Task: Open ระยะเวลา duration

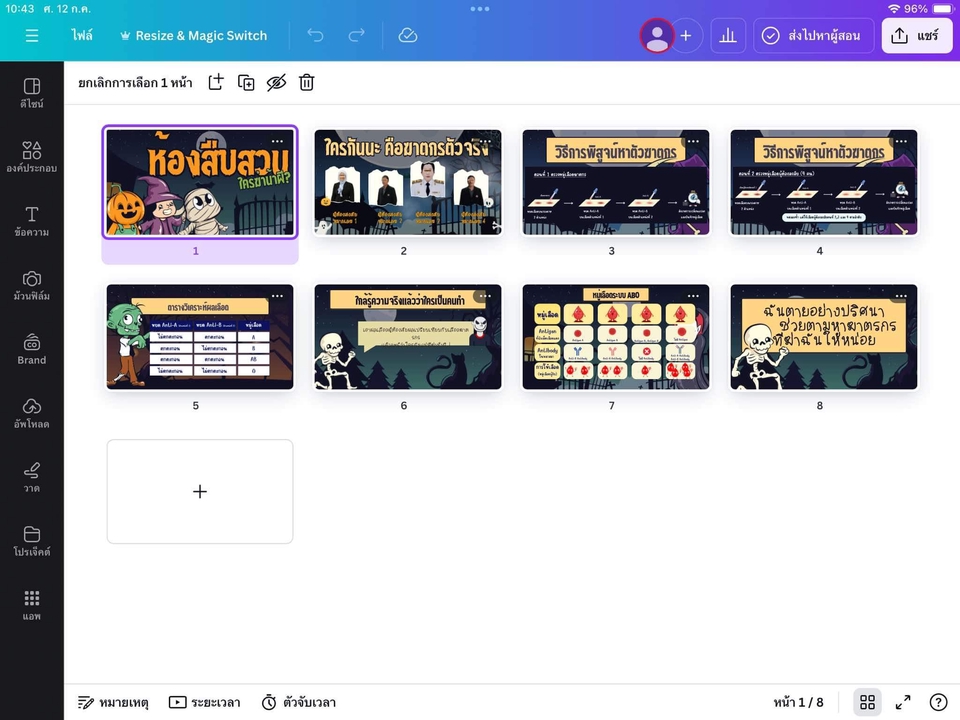Action: click(x=204, y=702)
